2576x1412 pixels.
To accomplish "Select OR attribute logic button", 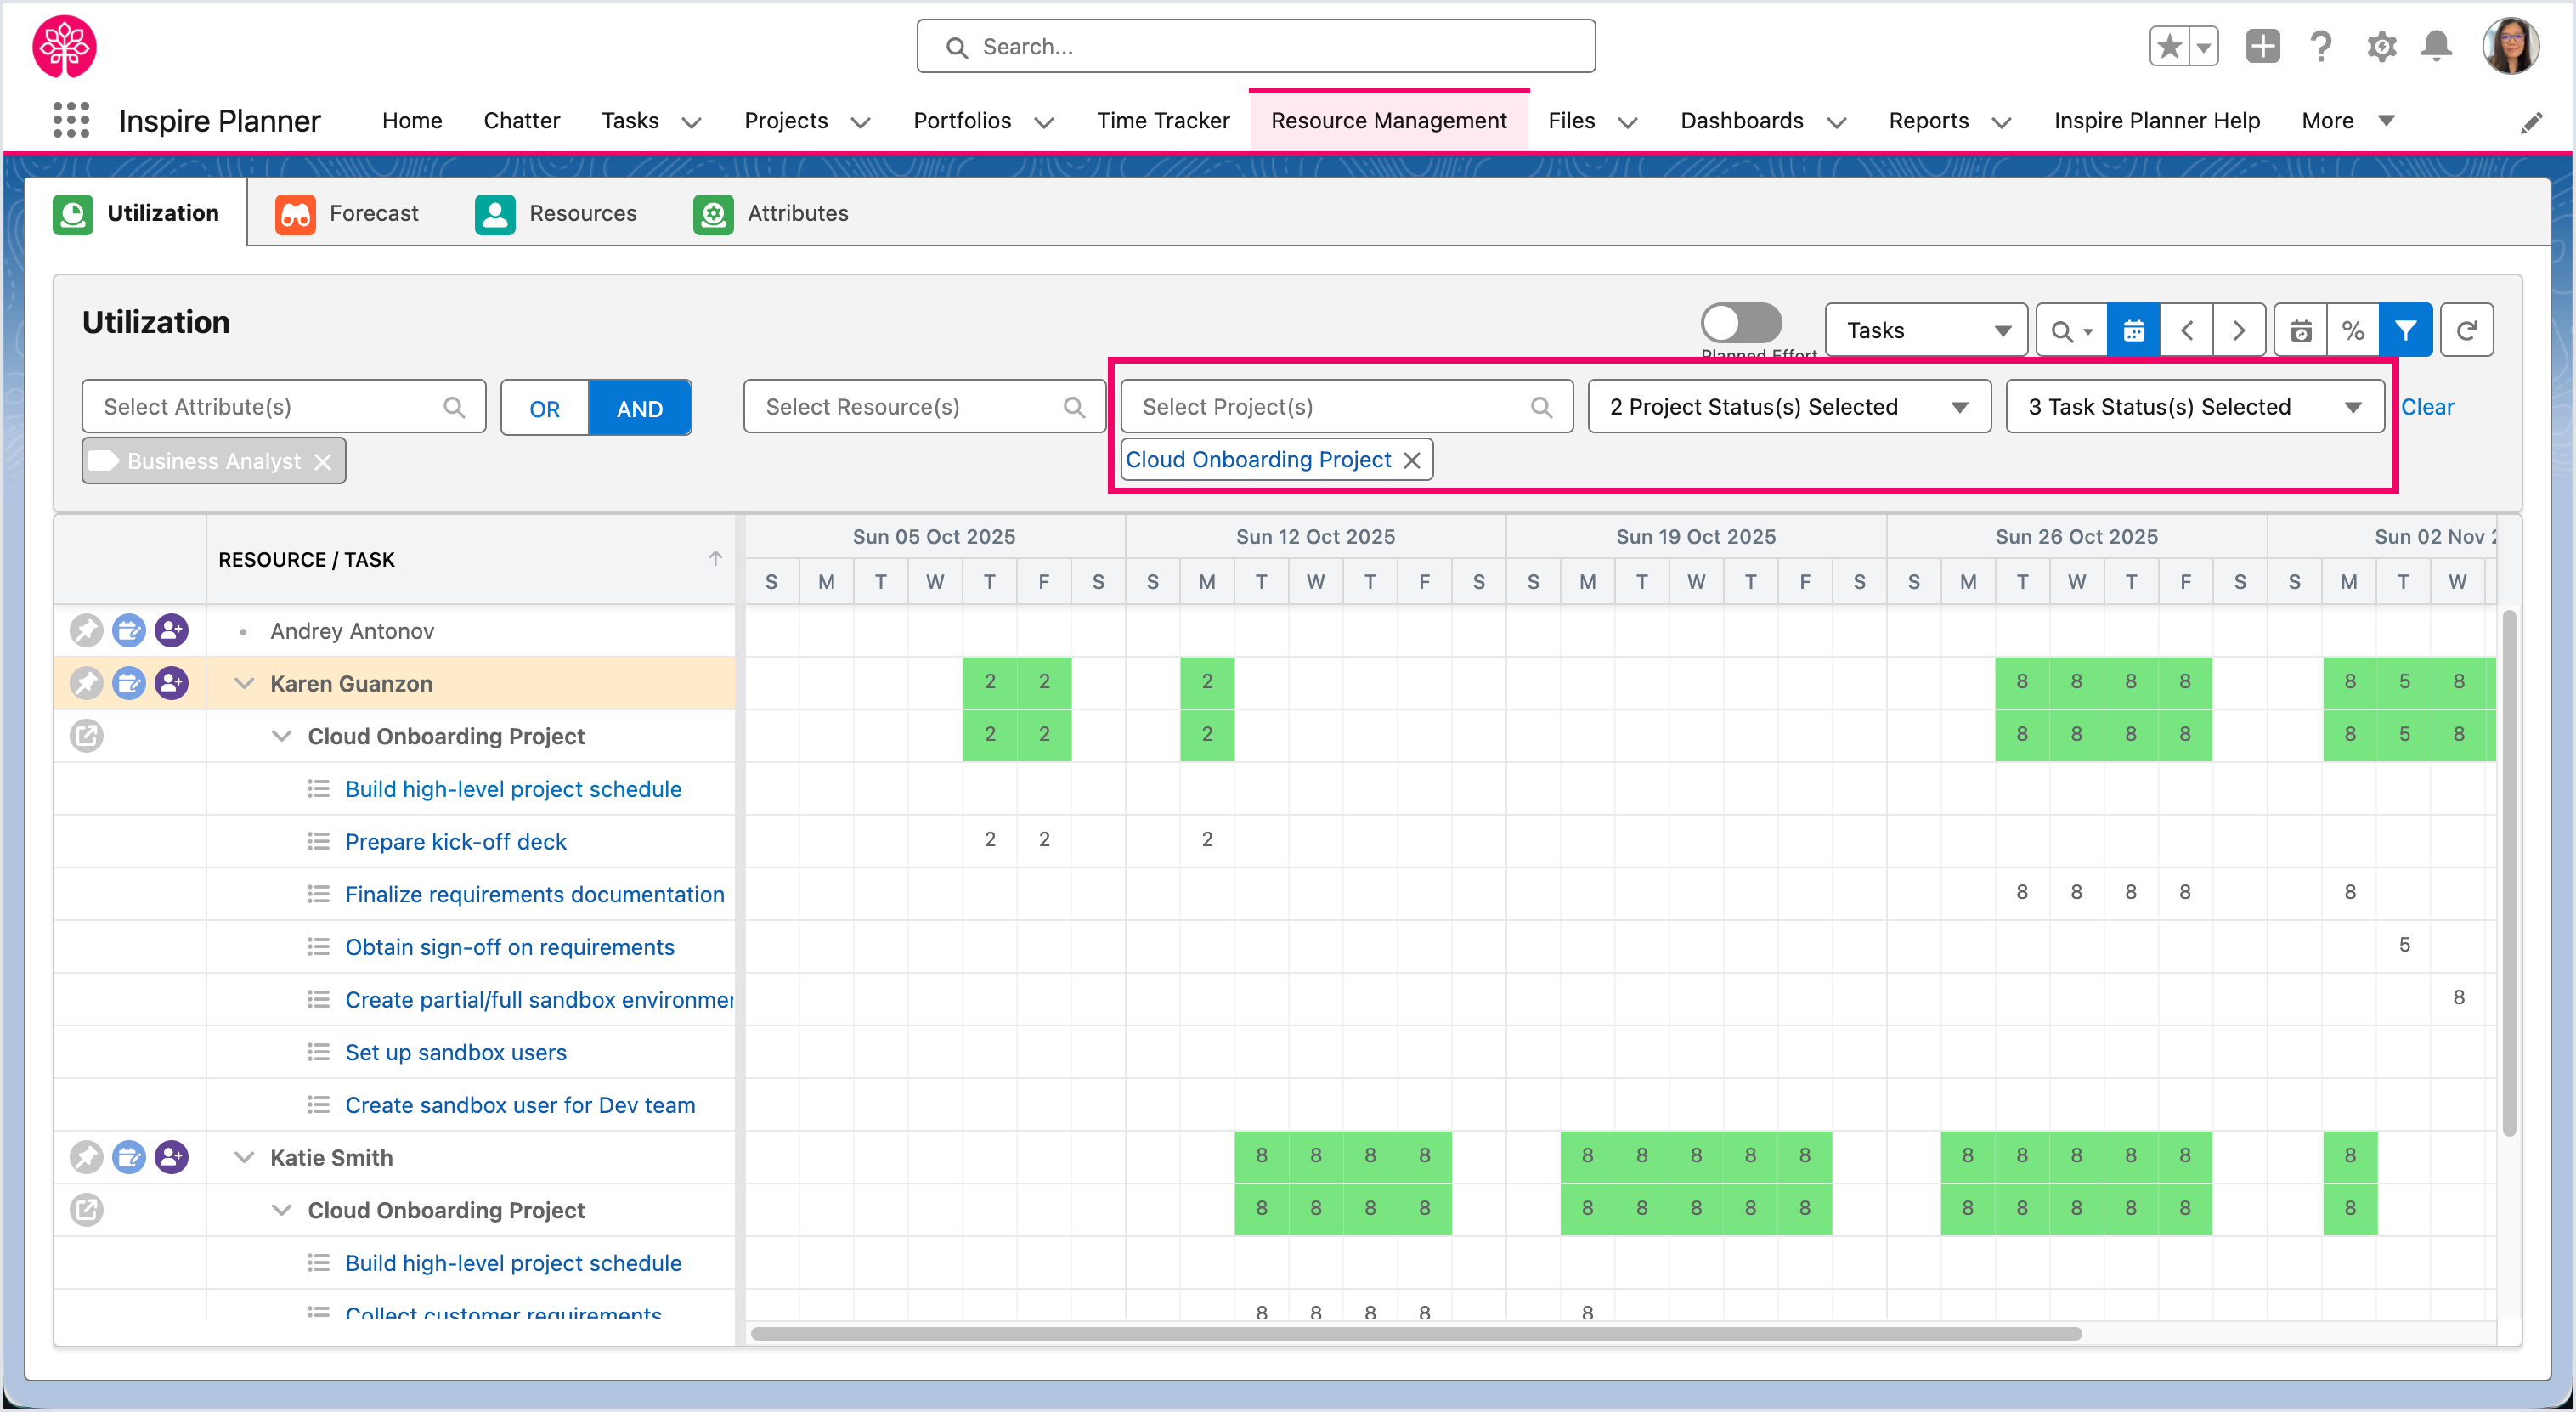I will [544, 408].
